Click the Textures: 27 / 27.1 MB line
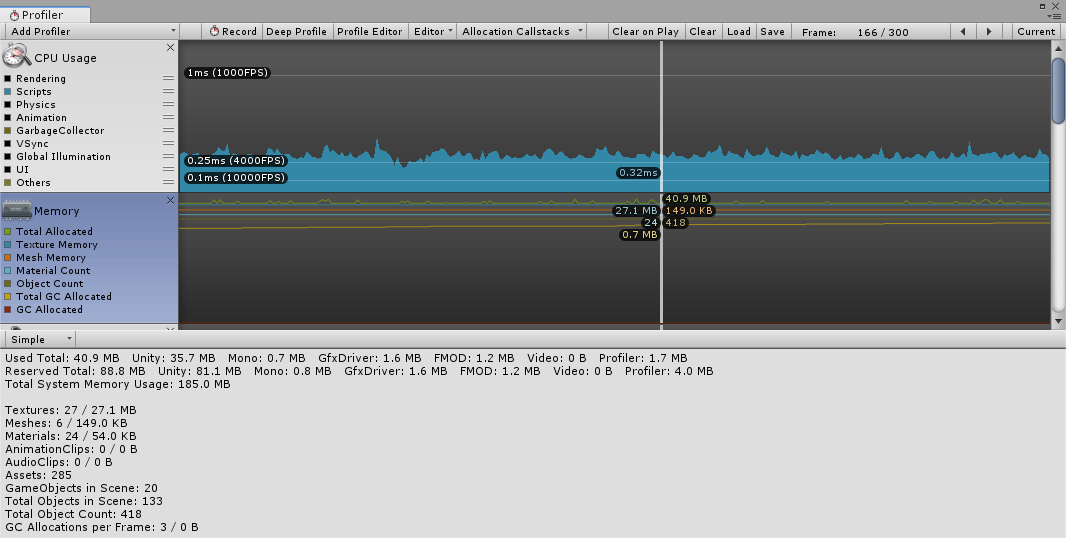 [x=71, y=410]
